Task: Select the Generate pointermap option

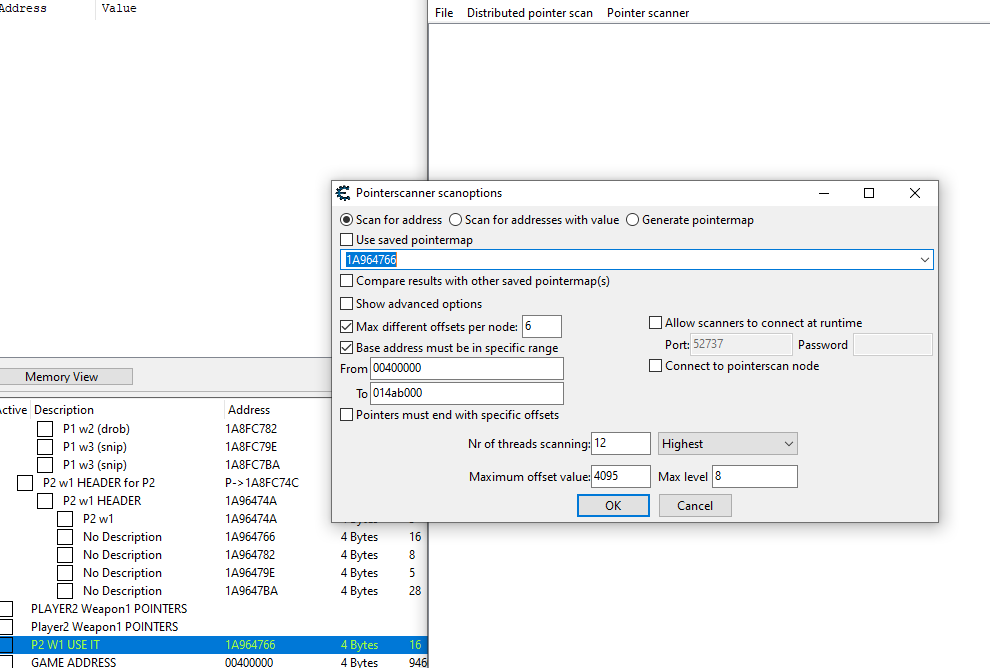Action: pos(632,220)
